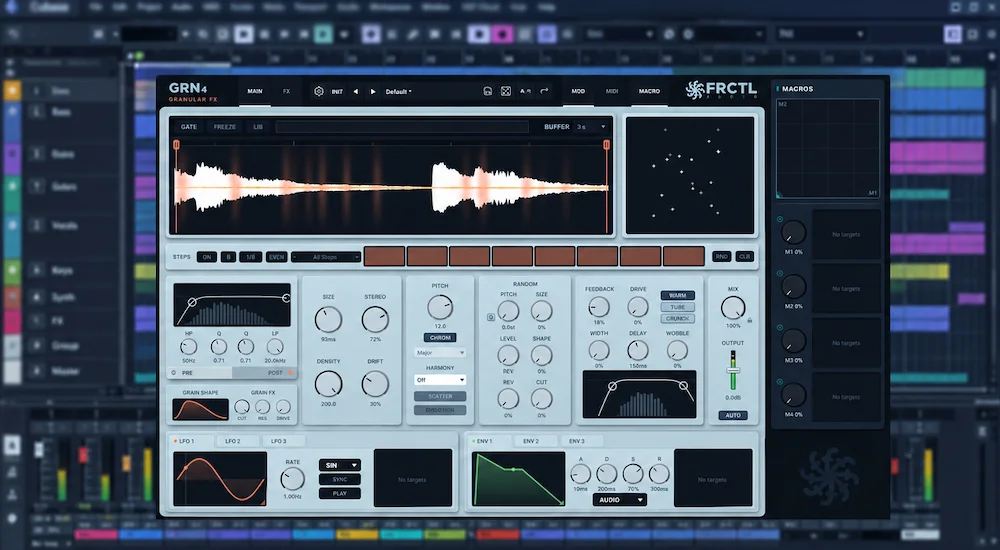This screenshot has height=550, width=1000.
Task: Toggle the CHROM pitch mode
Action: [440, 338]
